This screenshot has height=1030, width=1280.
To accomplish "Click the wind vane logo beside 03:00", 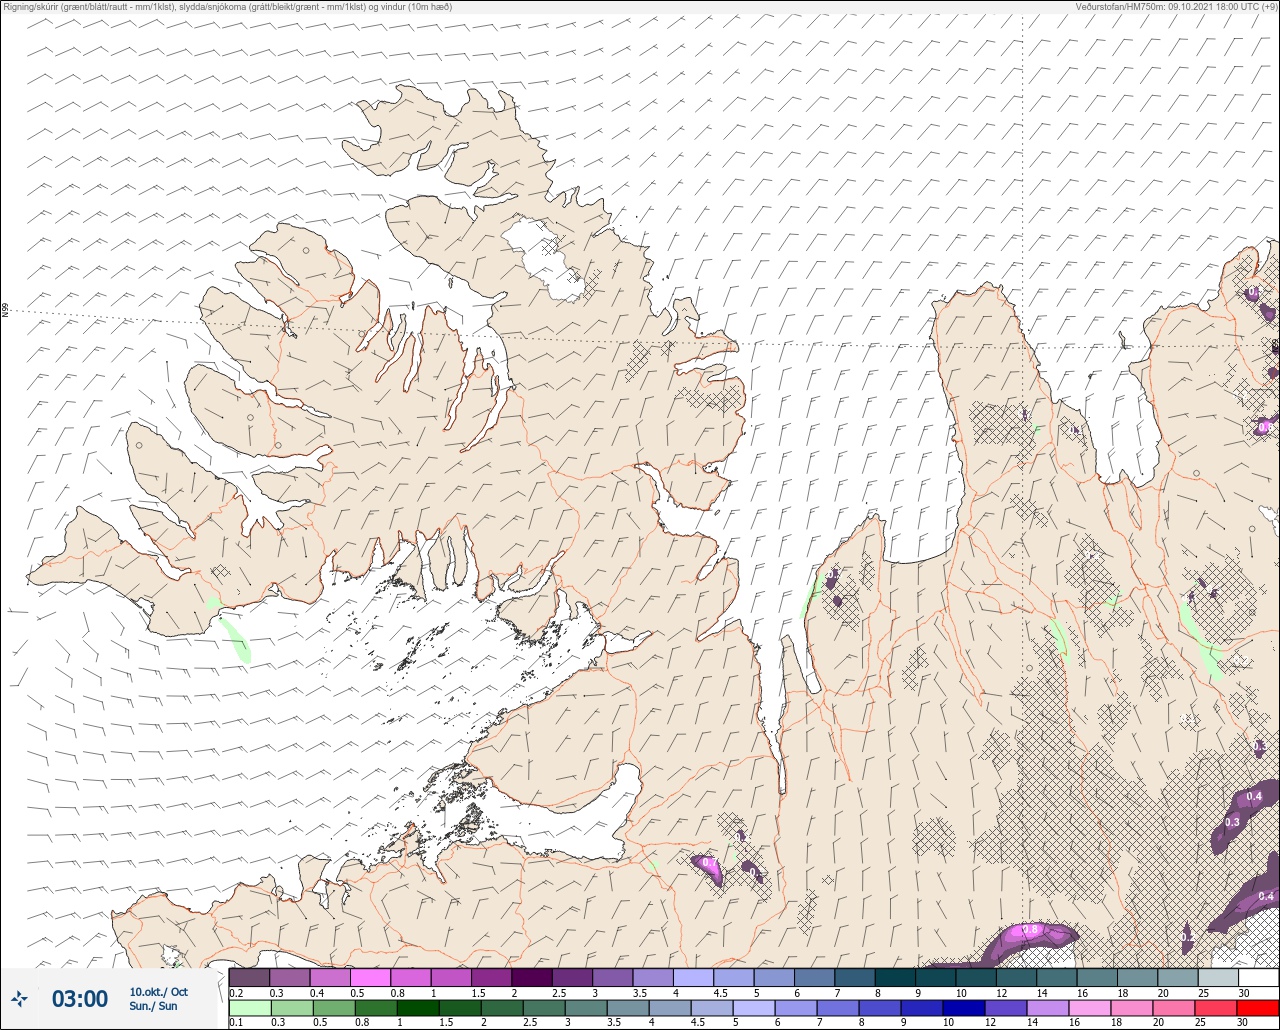I will coord(20,998).
